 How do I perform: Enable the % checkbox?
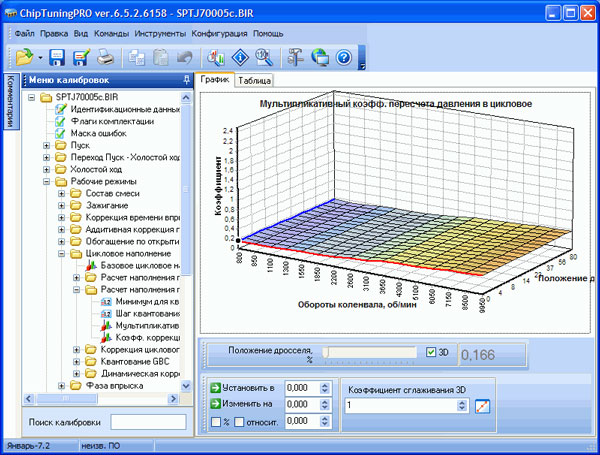(216, 422)
